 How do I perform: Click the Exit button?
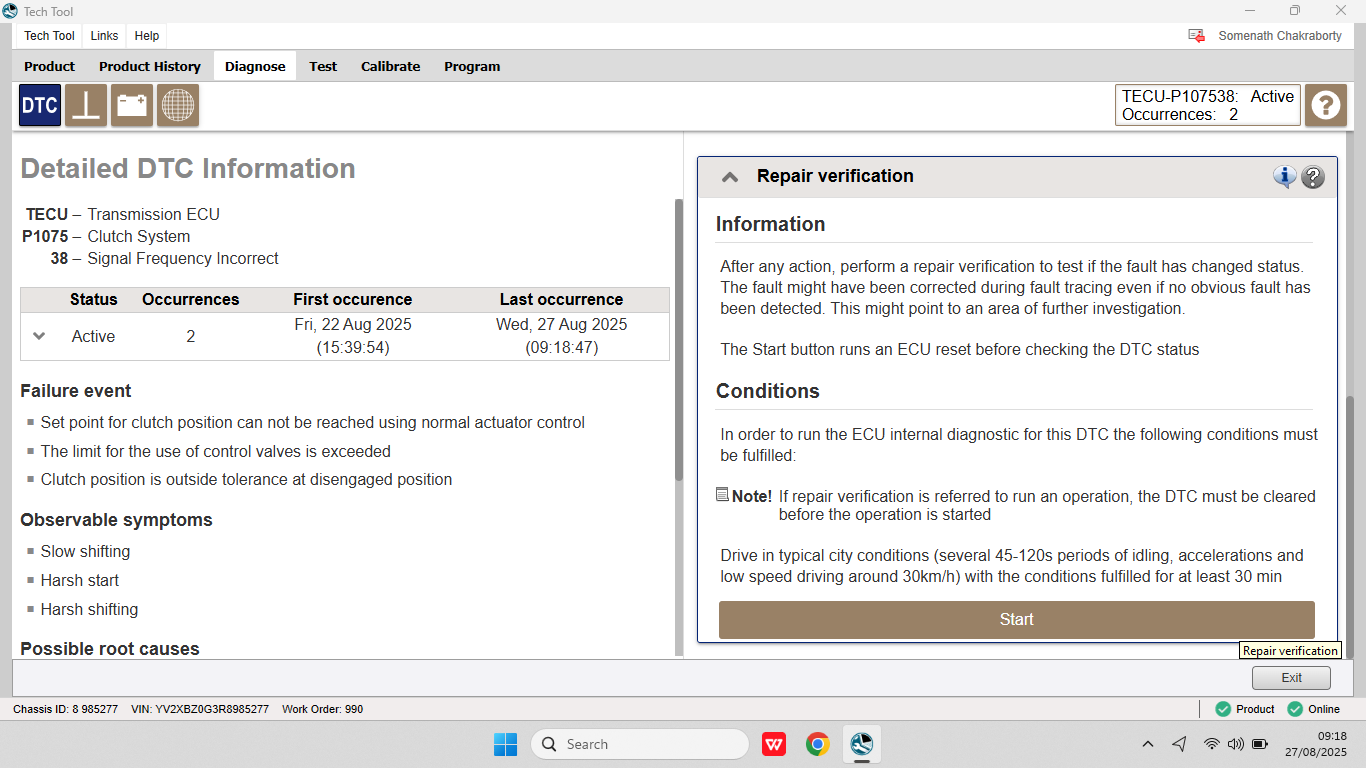point(1291,678)
